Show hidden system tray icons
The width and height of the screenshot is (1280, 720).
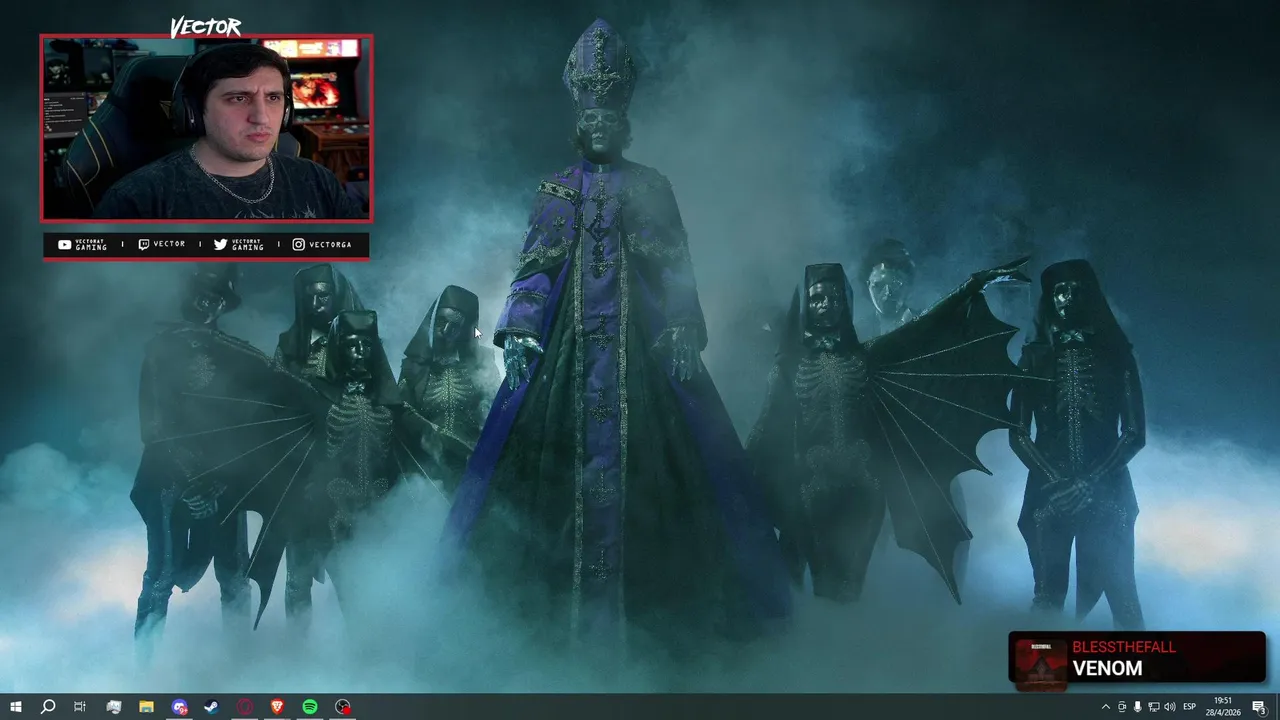tap(1105, 707)
